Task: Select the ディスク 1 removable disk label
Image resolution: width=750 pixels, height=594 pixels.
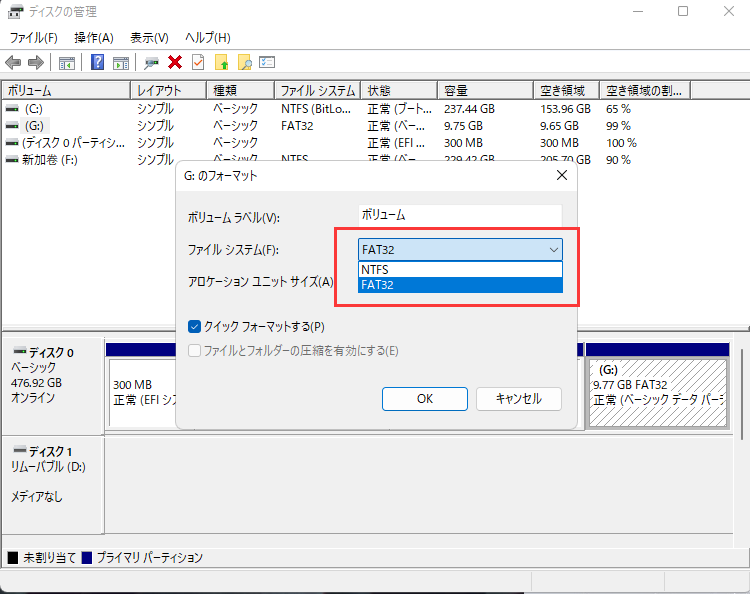Action: (x=53, y=484)
